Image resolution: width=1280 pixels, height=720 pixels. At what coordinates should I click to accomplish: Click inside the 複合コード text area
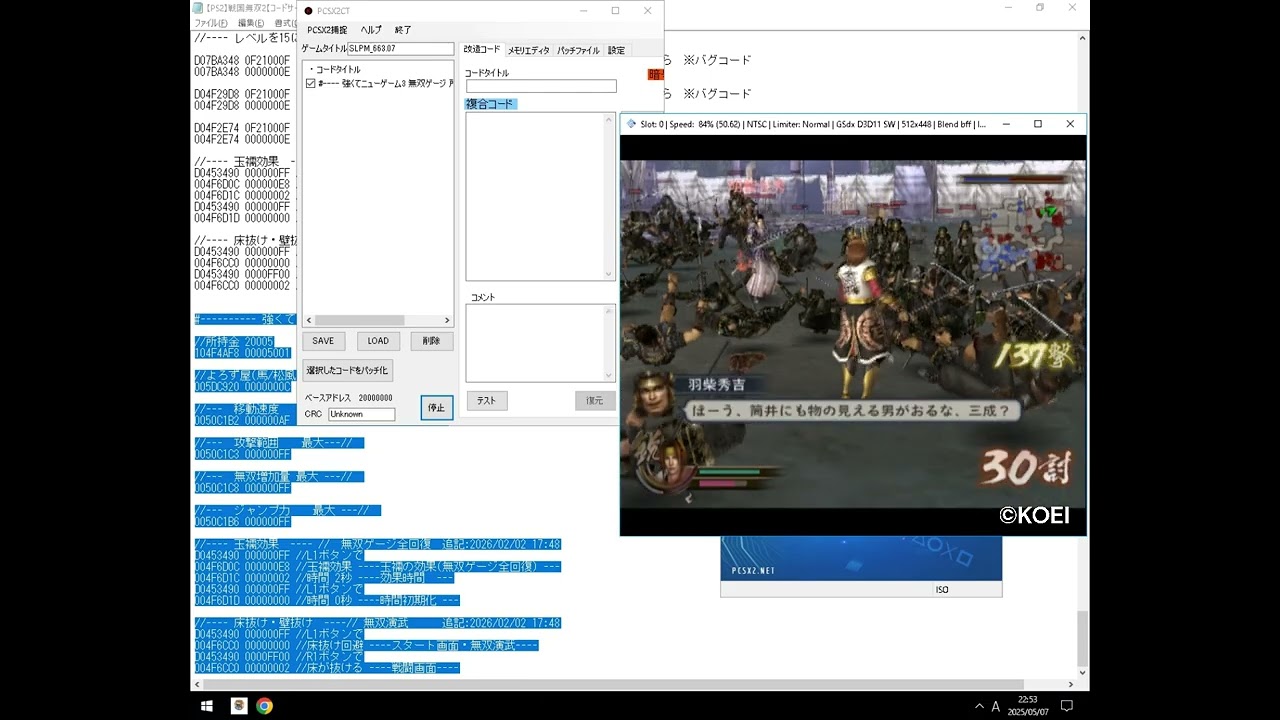click(x=534, y=196)
